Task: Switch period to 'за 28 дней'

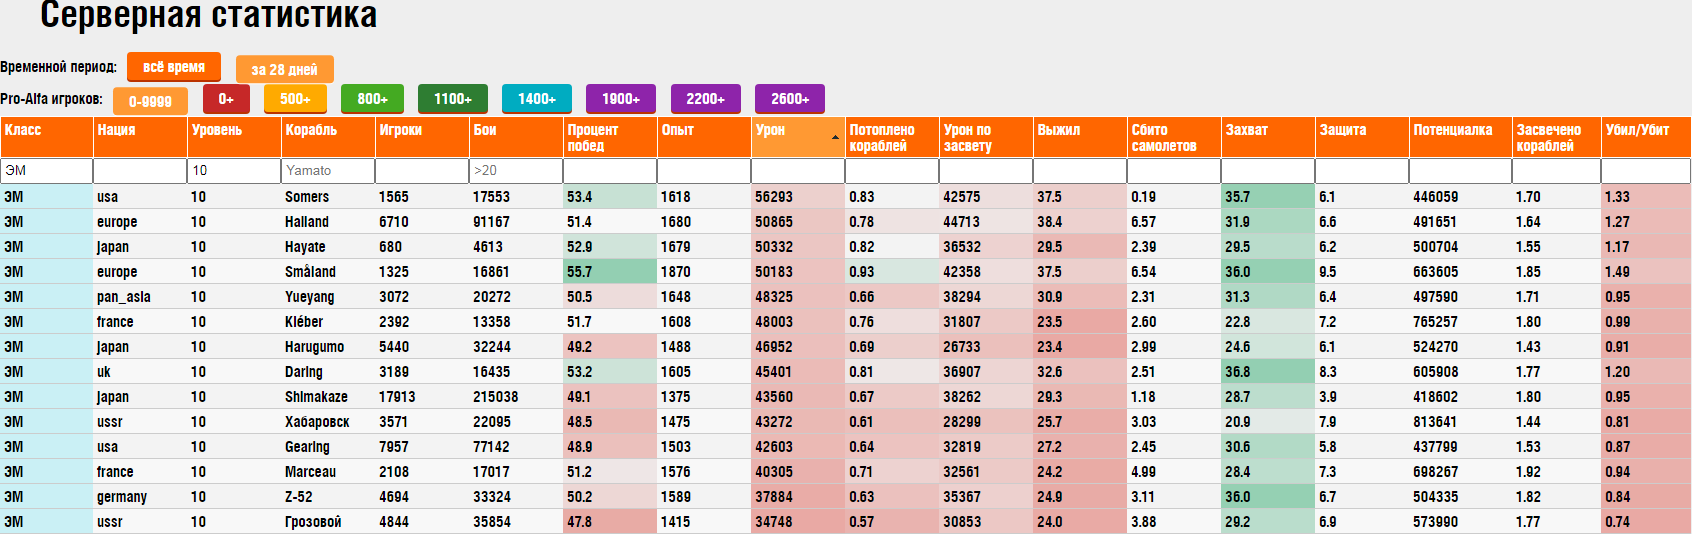Action: 285,69
